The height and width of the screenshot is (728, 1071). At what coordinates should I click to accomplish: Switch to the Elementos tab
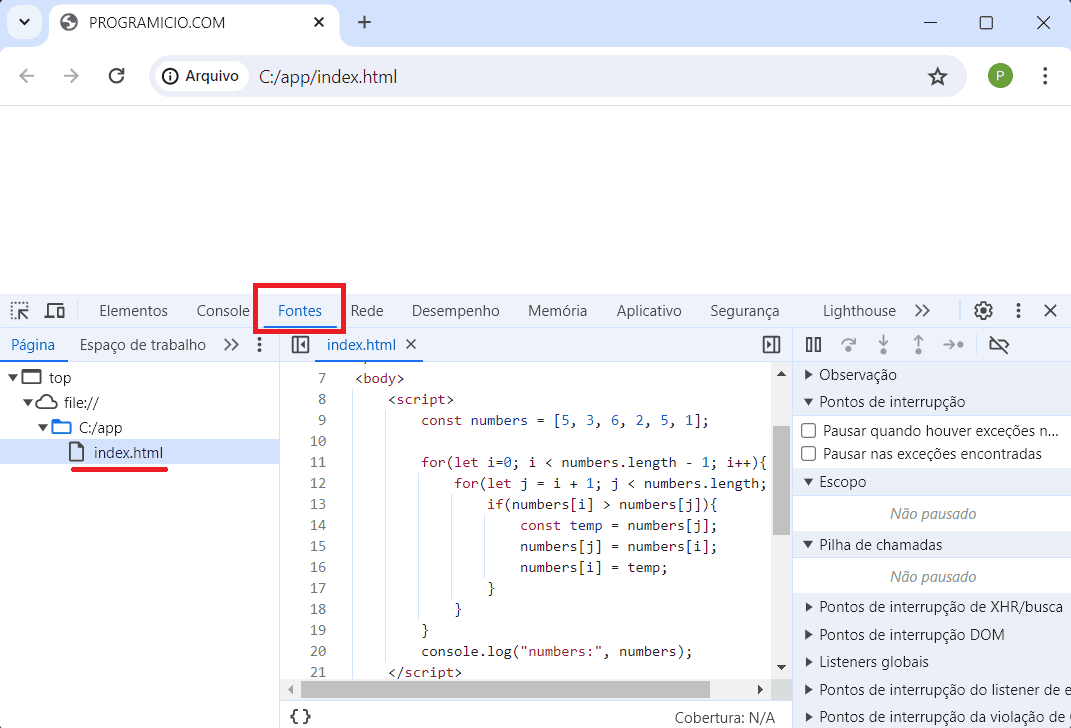point(133,311)
